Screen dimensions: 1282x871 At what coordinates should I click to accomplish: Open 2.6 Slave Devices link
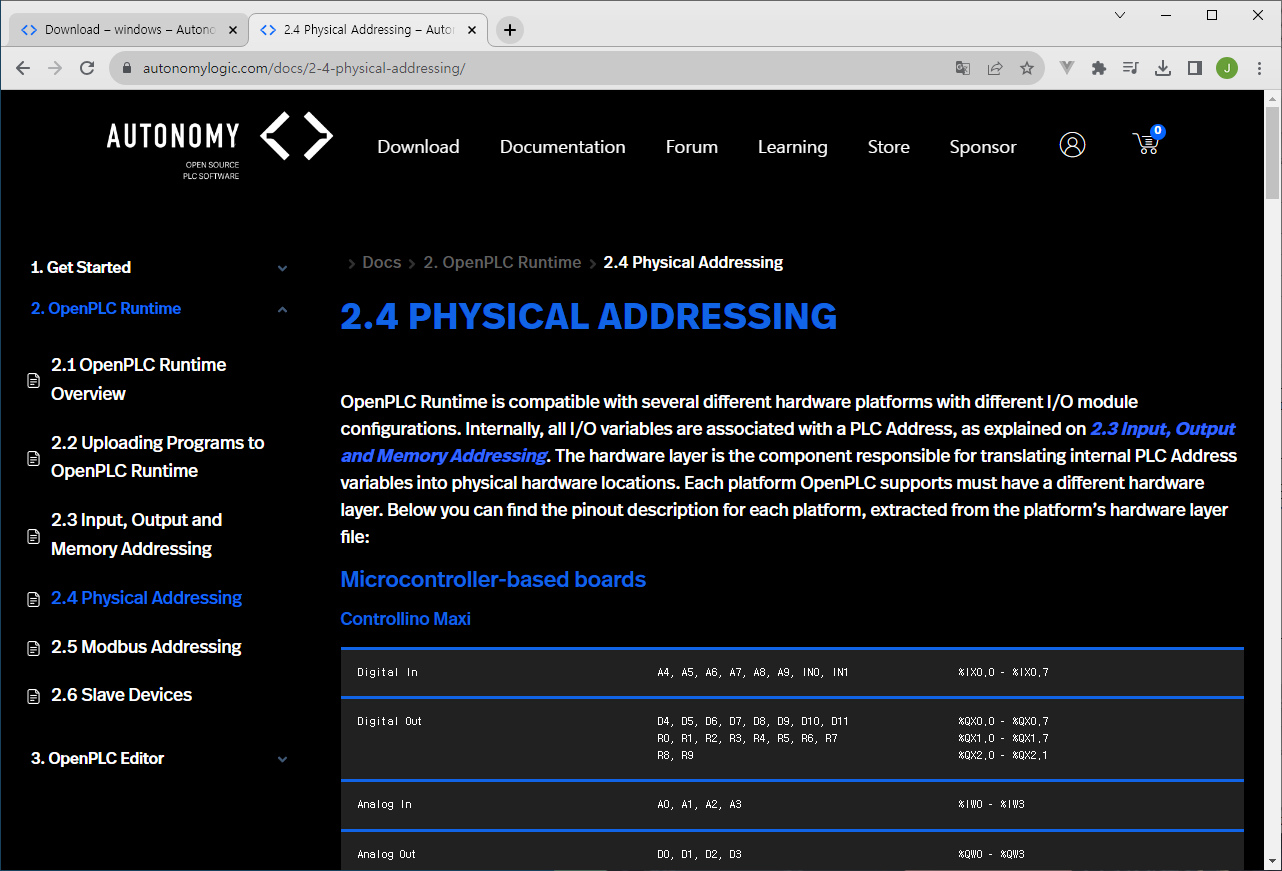[122, 695]
